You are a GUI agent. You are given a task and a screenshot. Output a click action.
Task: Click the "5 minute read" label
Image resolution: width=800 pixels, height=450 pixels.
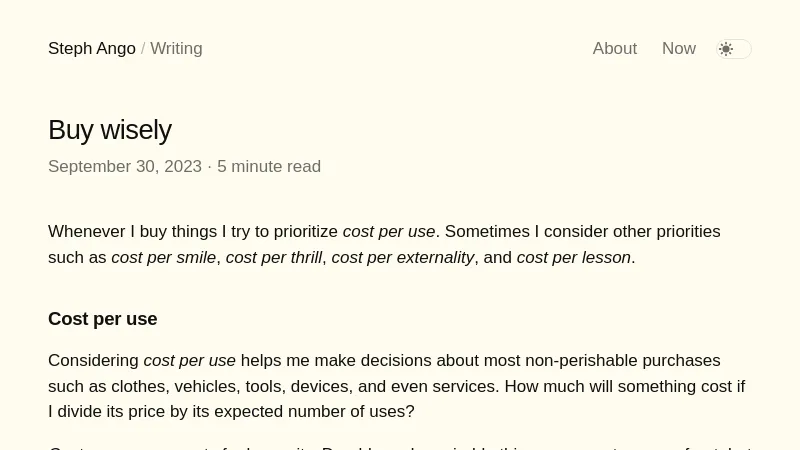pos(269,167)
